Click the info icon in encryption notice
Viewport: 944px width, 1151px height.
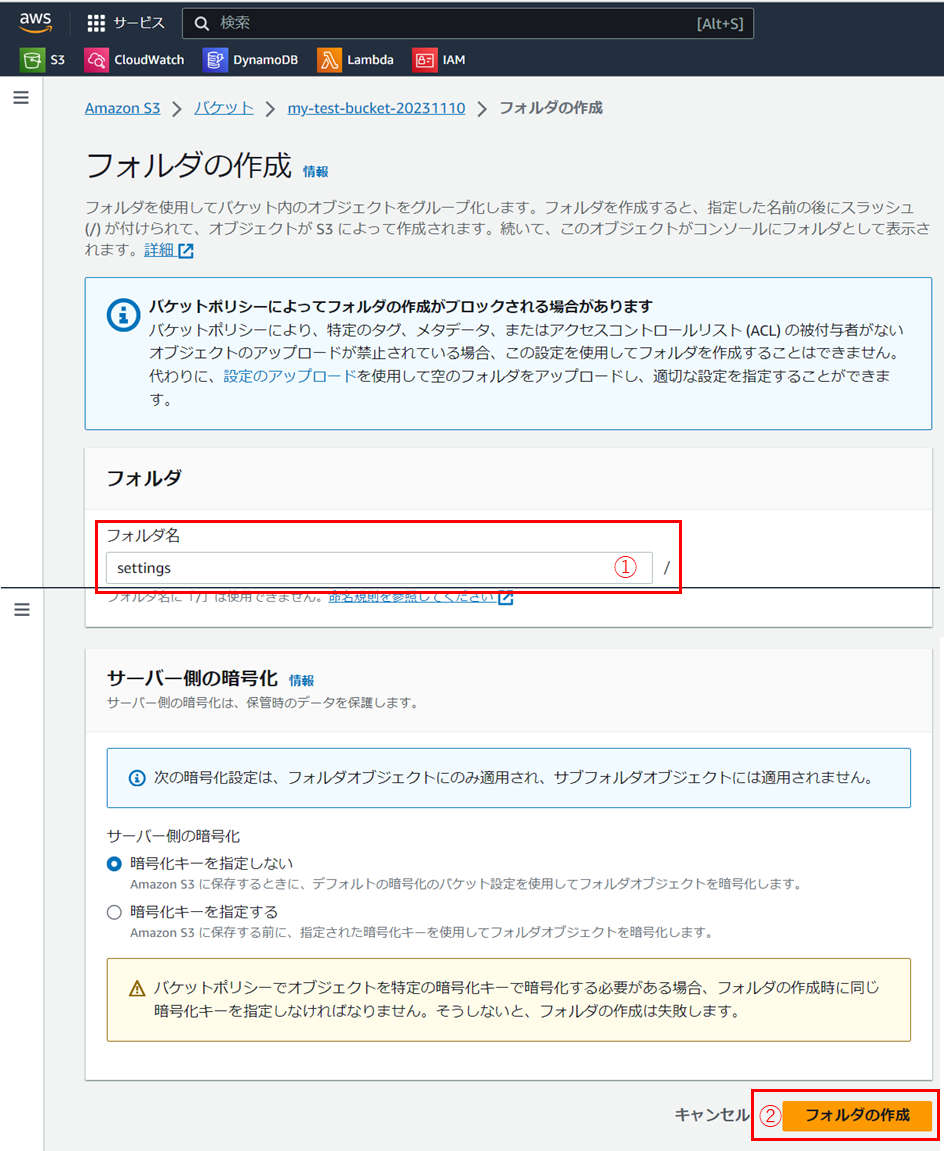137,778
